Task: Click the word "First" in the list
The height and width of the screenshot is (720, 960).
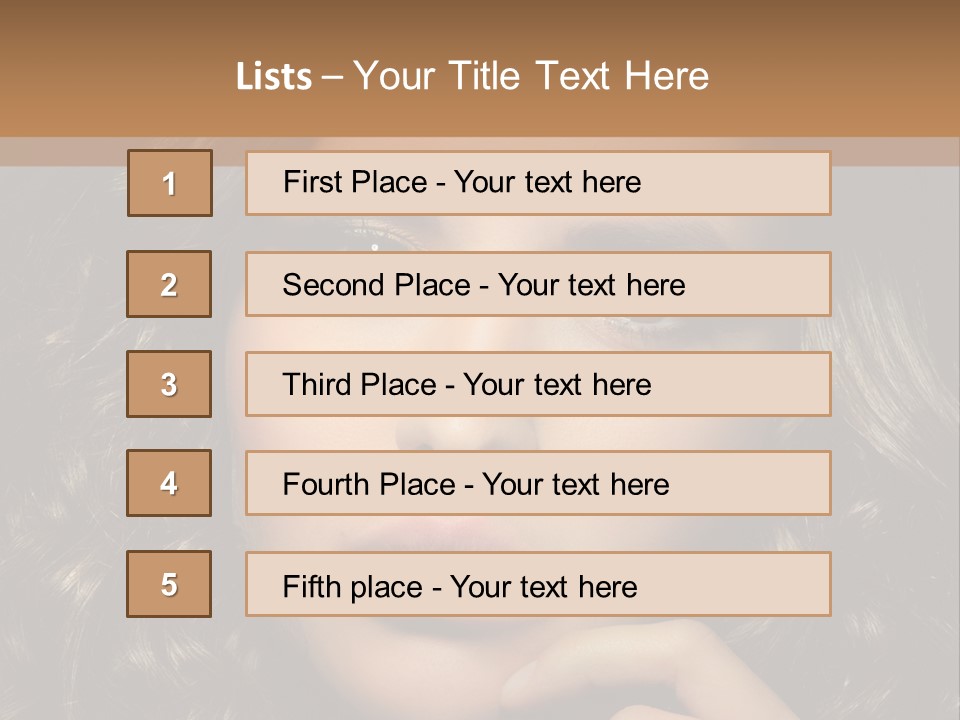Action: (311, 182)
